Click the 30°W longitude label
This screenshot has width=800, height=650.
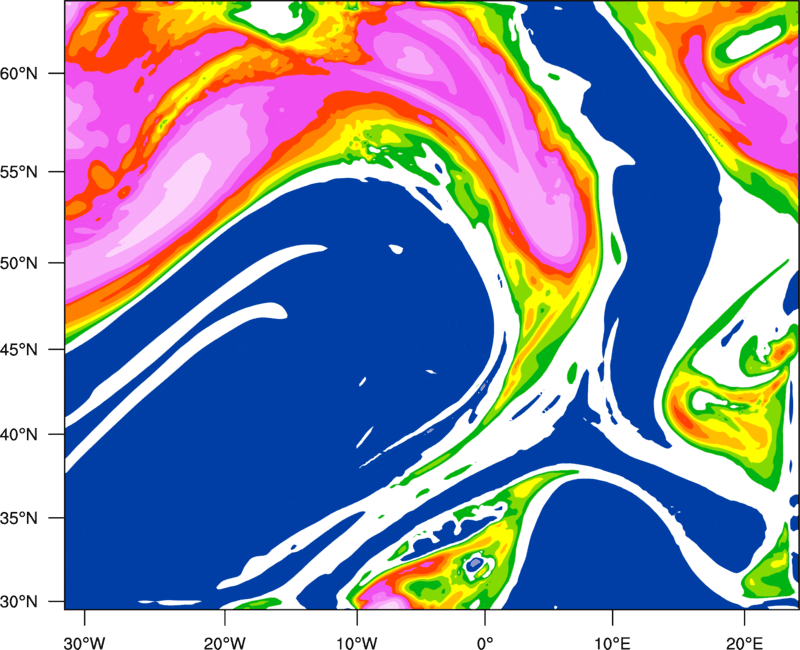click(x=84, y=643)
